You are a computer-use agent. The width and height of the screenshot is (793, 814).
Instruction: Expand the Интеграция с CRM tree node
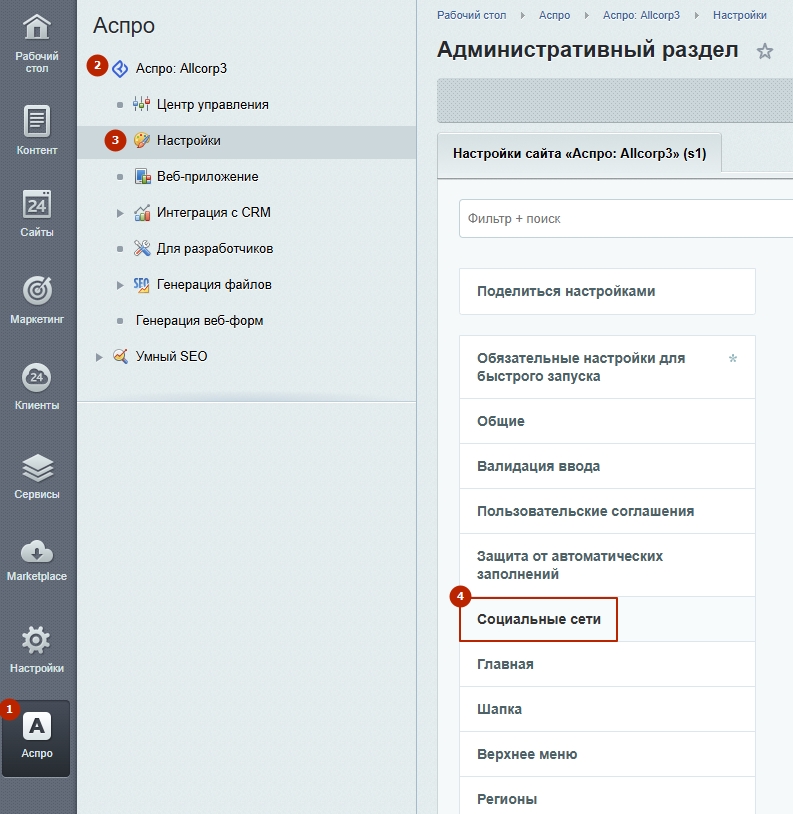click(120, 213)
